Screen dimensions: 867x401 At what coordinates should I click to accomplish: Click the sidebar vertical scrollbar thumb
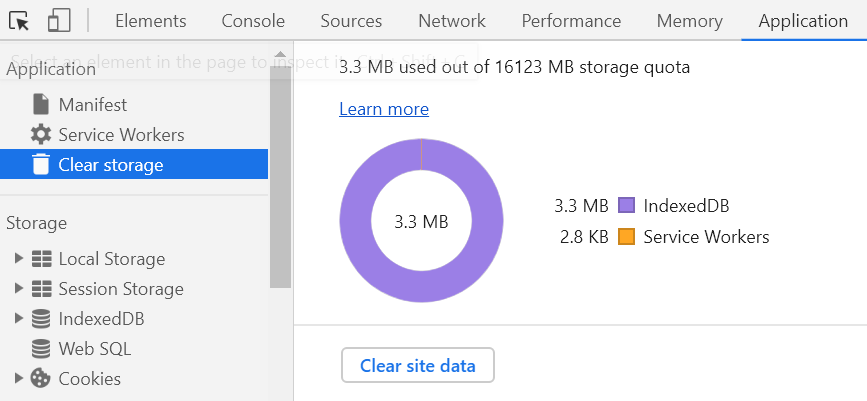[x=280, y=177]
